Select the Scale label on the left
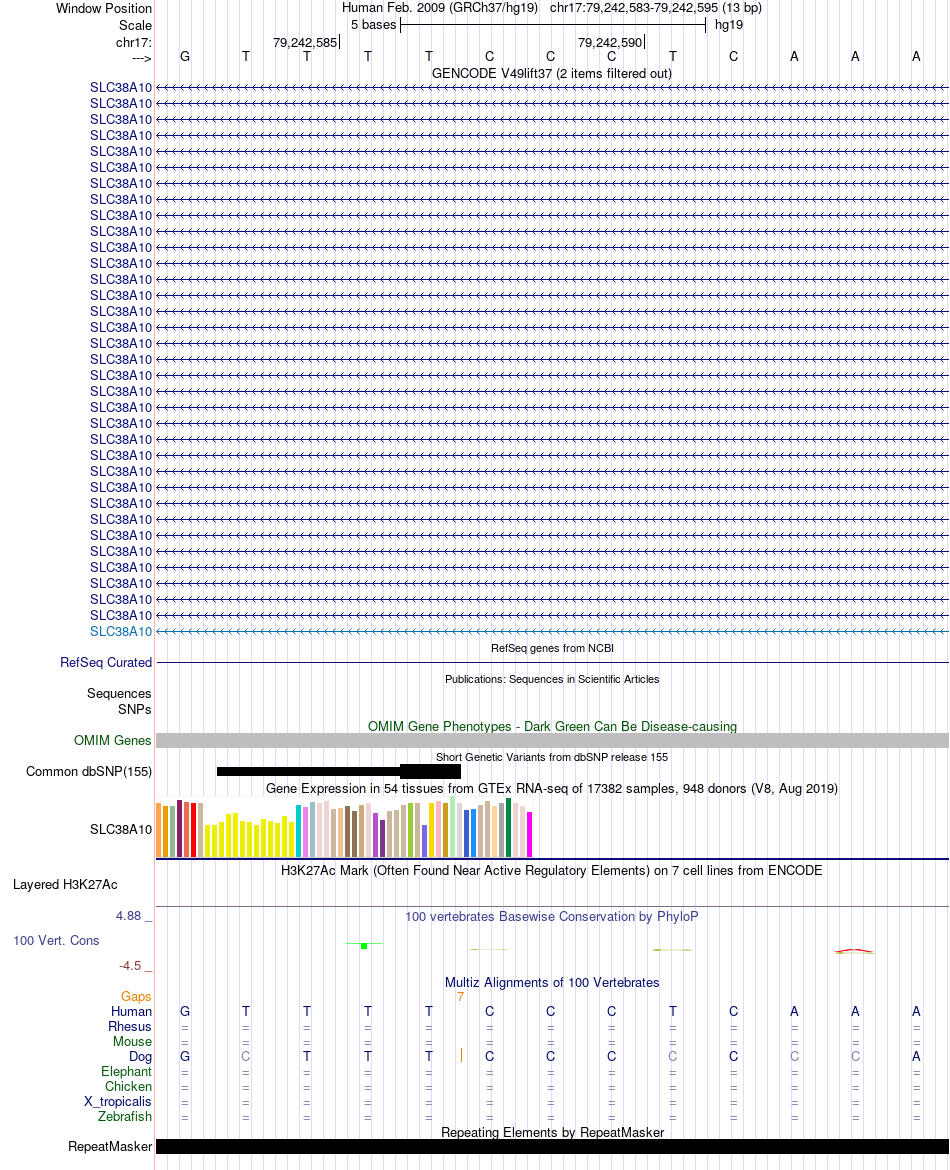 pos(135,25)
